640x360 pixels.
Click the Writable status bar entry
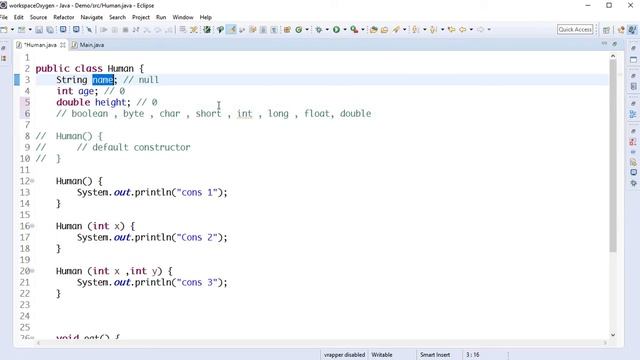(382, 355)
